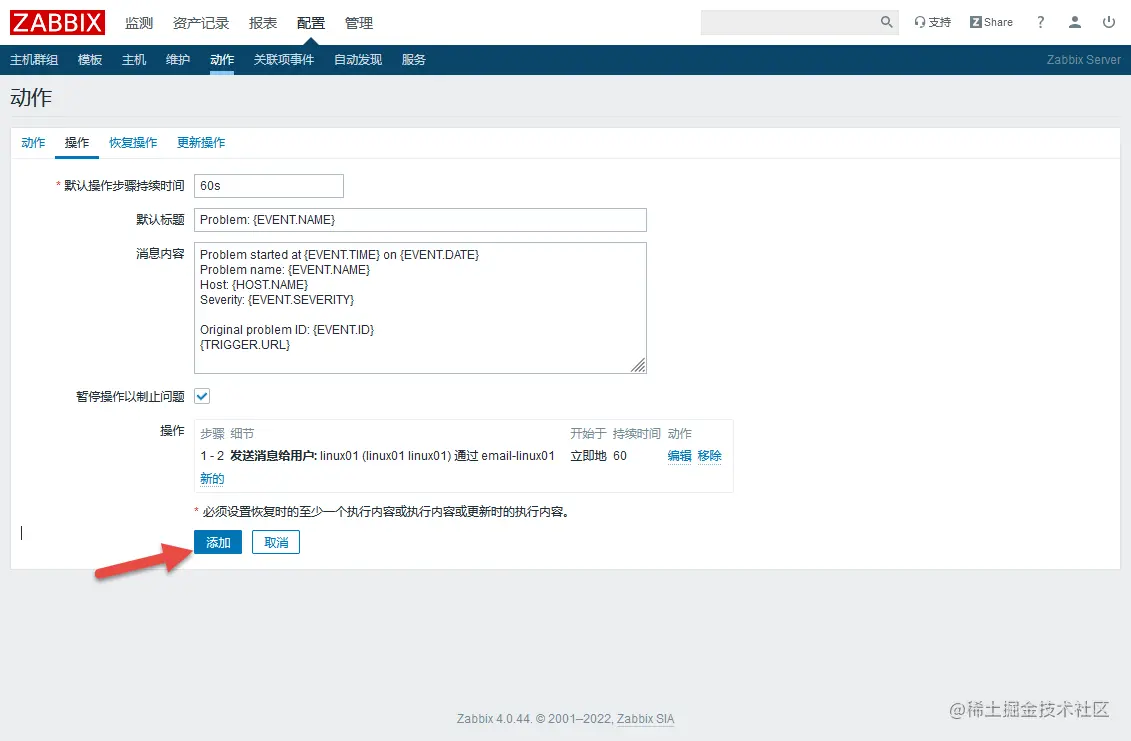This screenshot has width=1131, height=741.
Task: Switch to the 操作 form tab
Action: (x=76, y=143)
